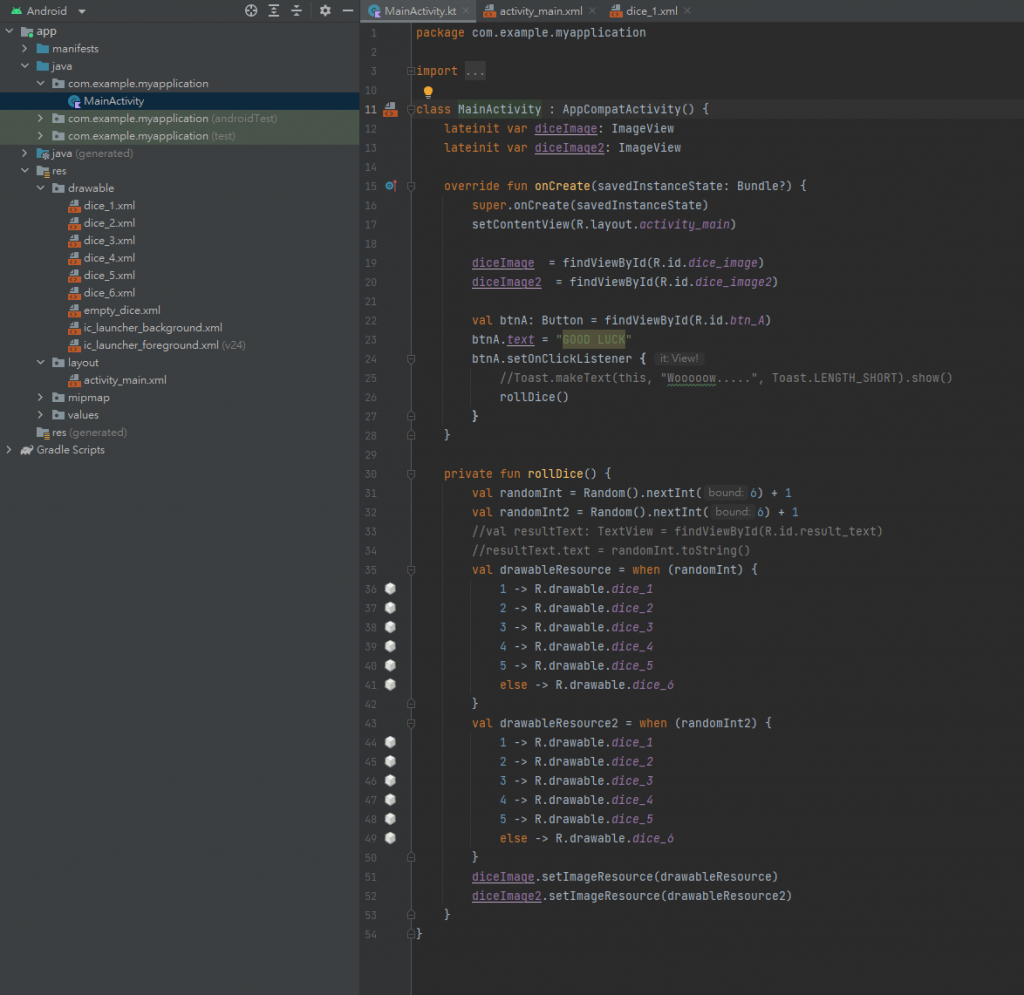Viewport: 1024px width, 995px height.
Task: Click the yellow lightbulb quick-fix icon
Action: [428, 91]
